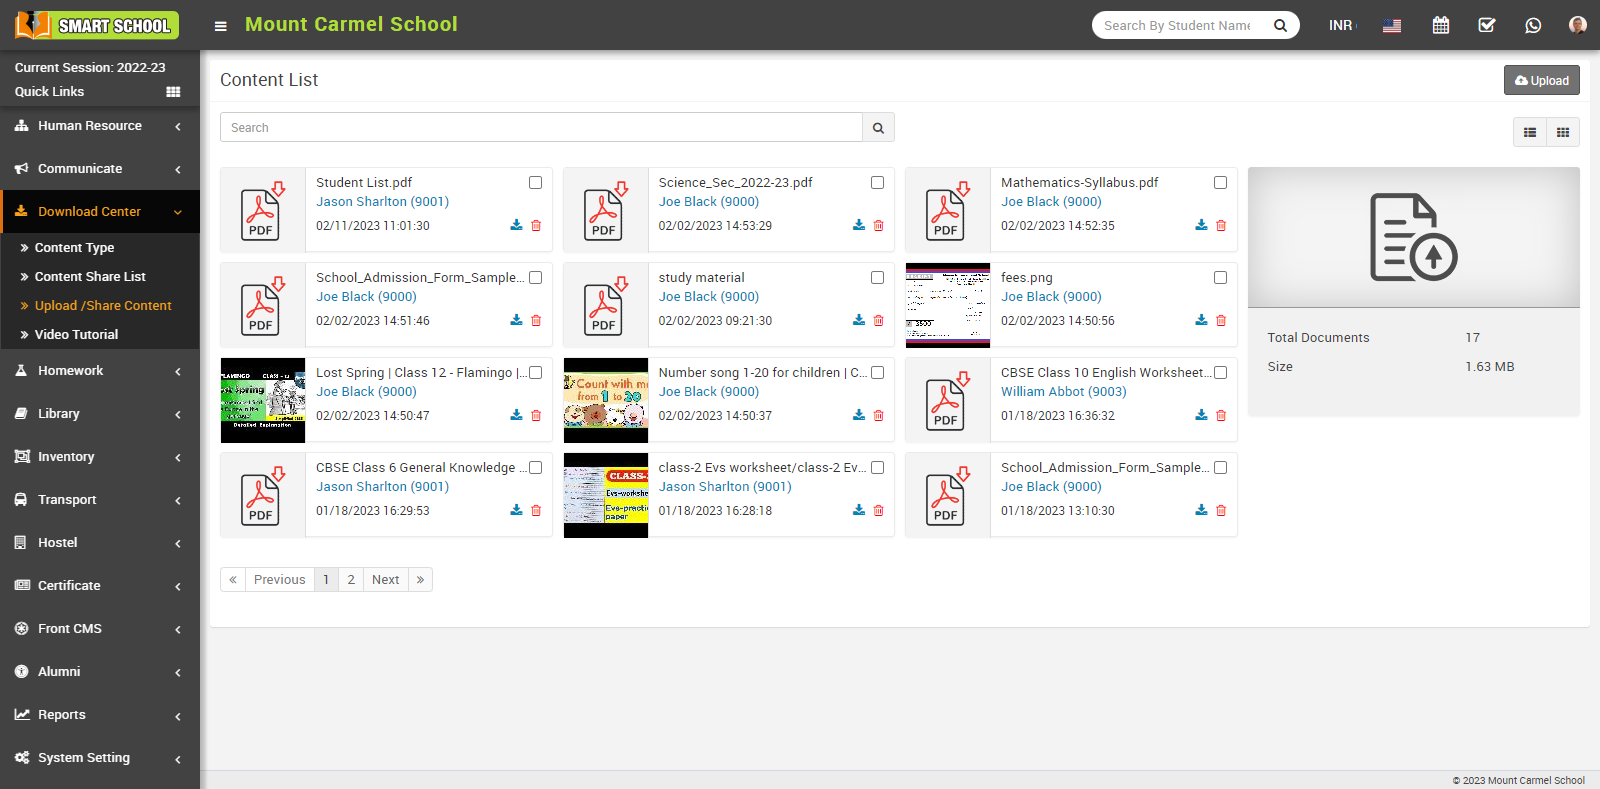The width and height of the screenshot is (1600, 789).
Task: Switch to grid view layout
Action: click(1563, 132)
